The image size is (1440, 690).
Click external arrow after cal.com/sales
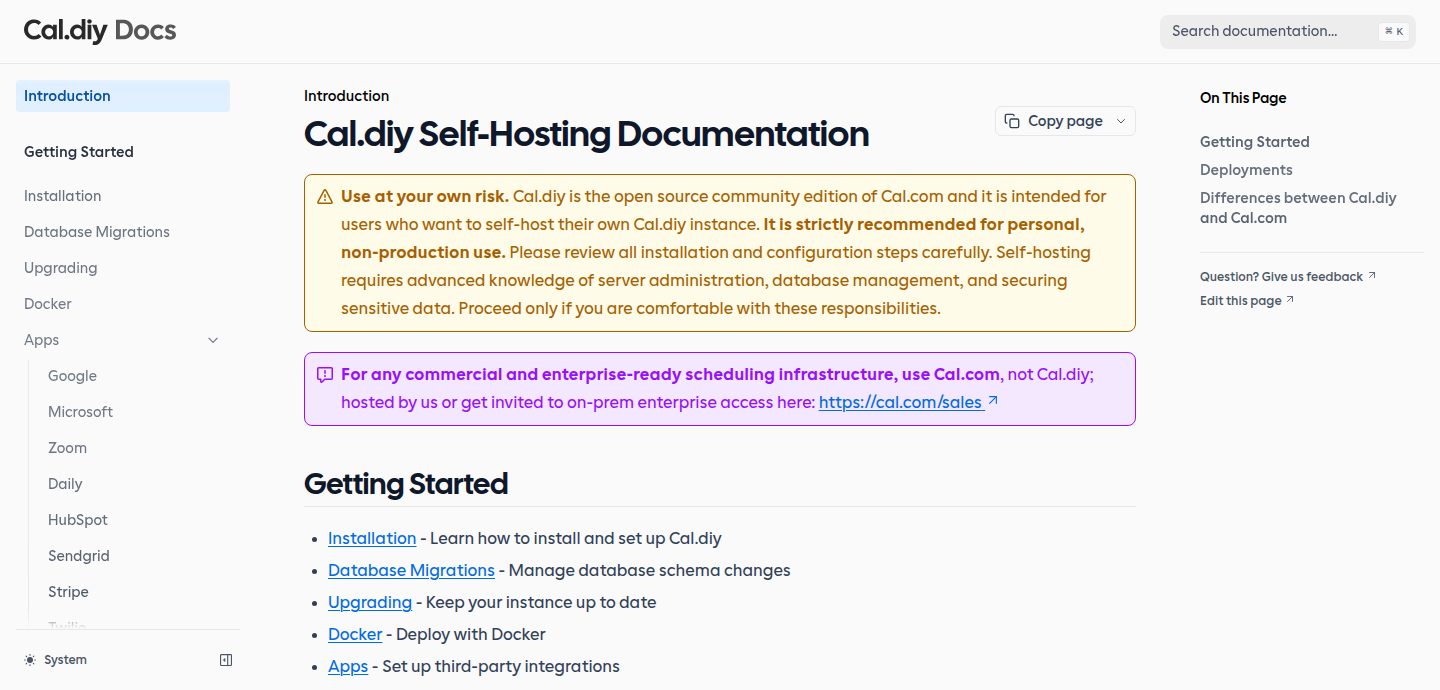(993, 402)
